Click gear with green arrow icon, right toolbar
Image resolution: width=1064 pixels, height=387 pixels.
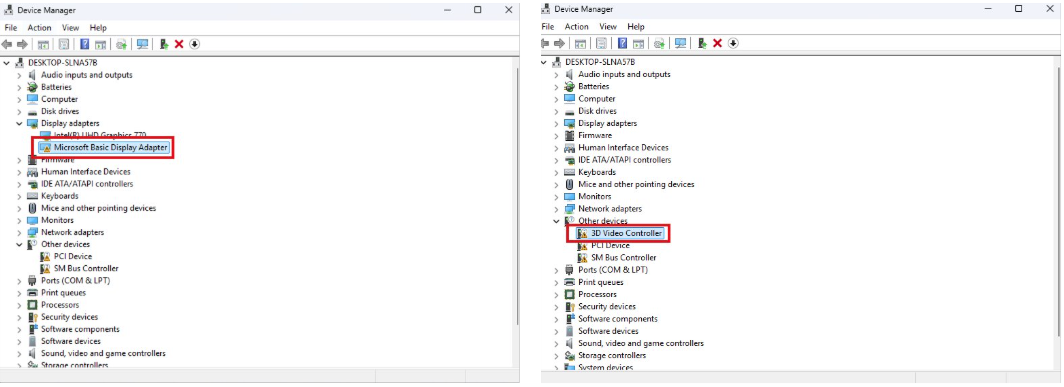(659, 43)
